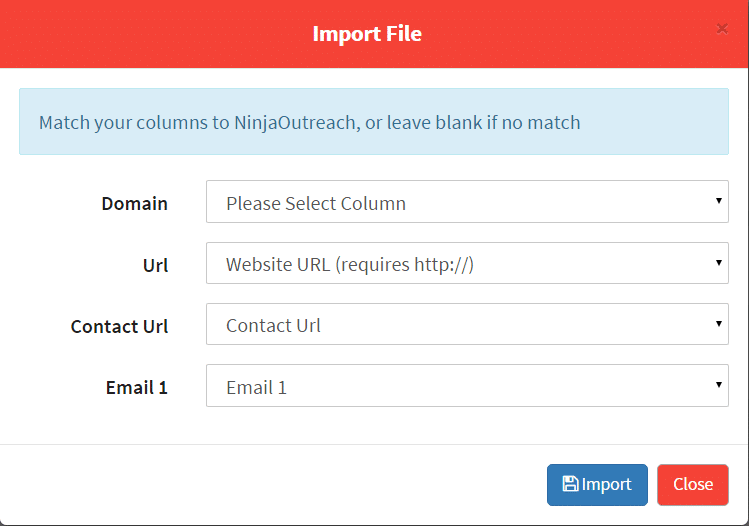The image size is (749, 526).
Task: Click the blue NinjaOutreach instruction banner
Action: click(374, 121)
